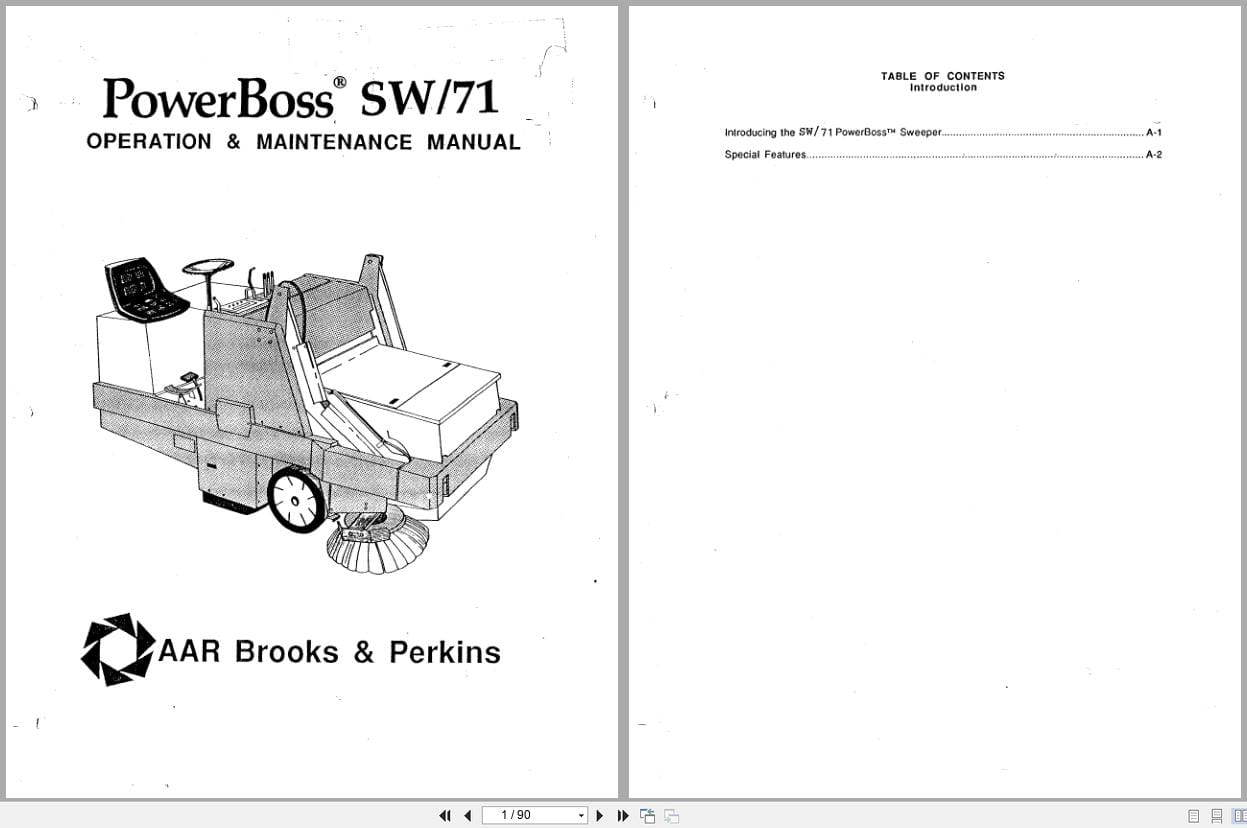This screenshot has width=1247, height=828.
Task: Enable continuous scrolling page view
Action: pos(1217,815)
